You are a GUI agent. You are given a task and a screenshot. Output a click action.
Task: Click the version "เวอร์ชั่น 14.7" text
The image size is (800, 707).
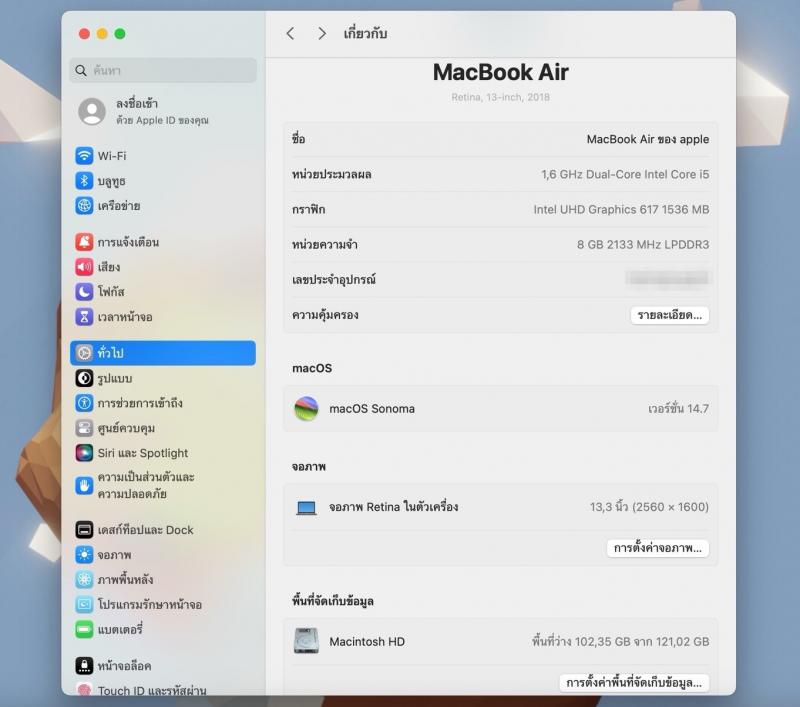pyautogui.click(x=678, y=409)
